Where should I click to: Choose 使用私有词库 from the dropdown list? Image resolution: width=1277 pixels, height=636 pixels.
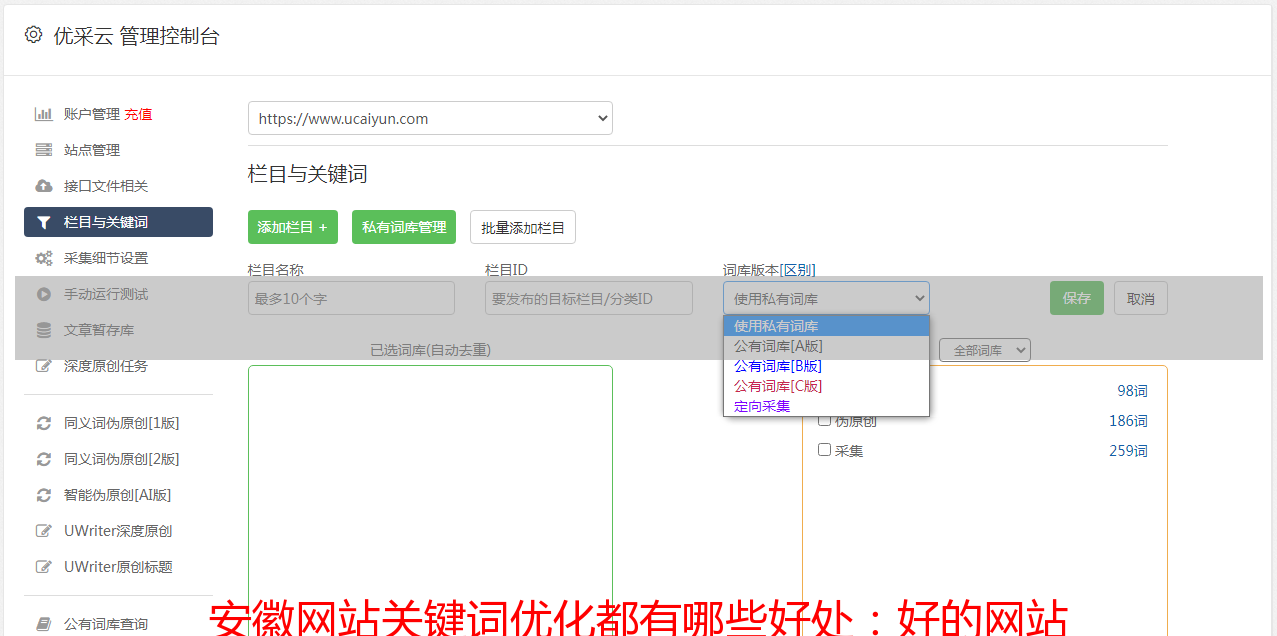[826, 326]
